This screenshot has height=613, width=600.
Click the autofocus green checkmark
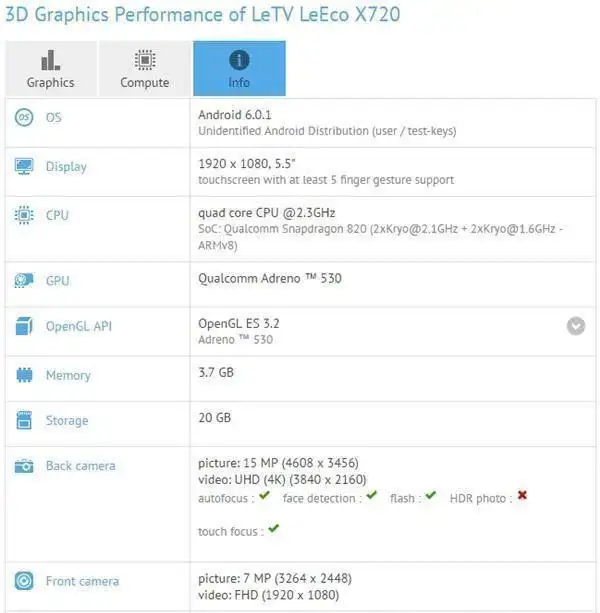(265, 495)
